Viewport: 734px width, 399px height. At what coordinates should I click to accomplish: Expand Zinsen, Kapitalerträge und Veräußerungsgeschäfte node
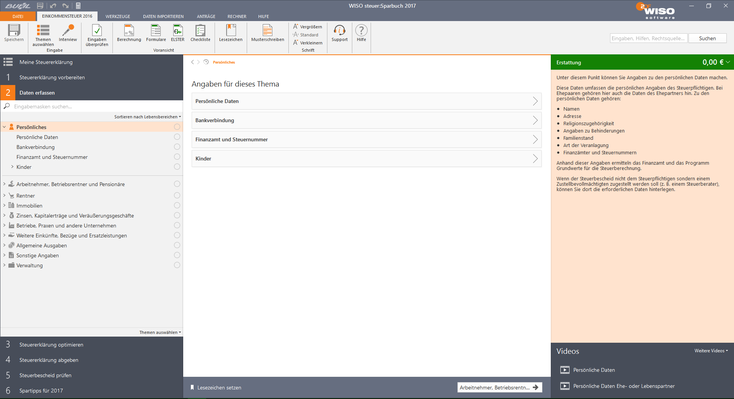(x=4, y=215)
